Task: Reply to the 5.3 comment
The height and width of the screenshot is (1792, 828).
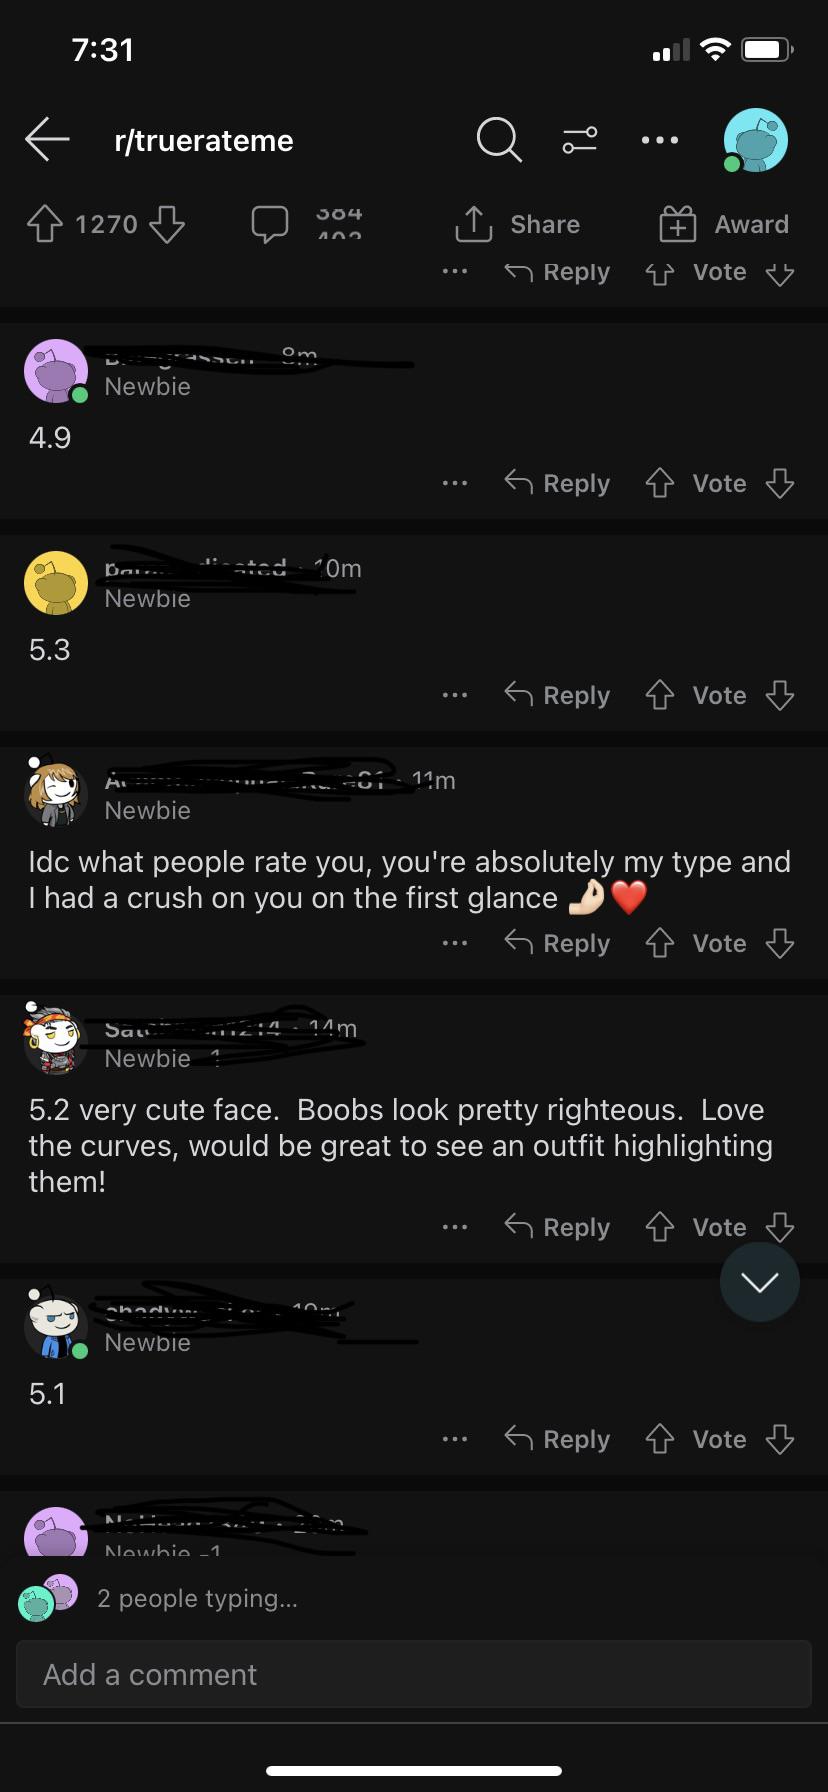Action: click(x=557, y=695)
